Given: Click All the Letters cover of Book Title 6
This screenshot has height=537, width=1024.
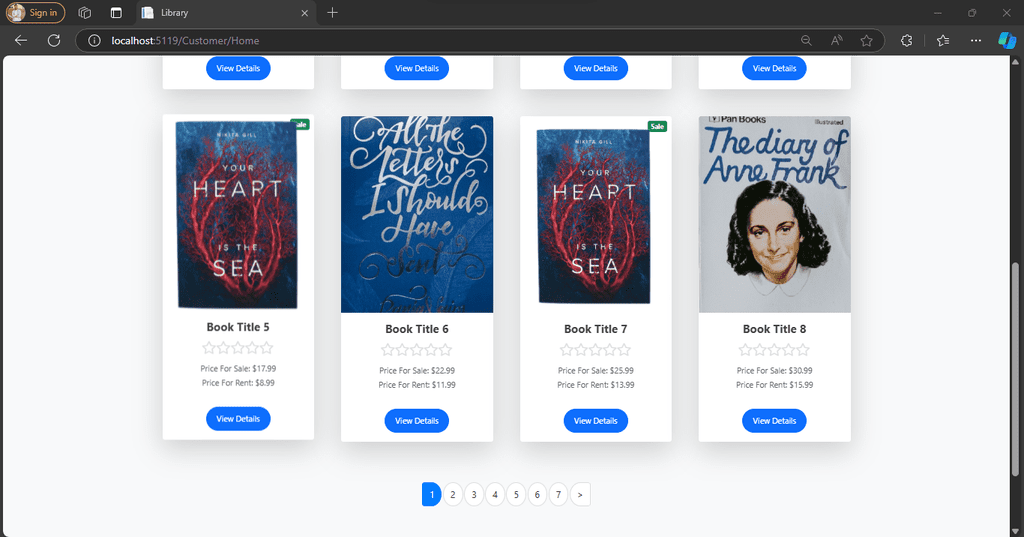Looking at the screenshot, I should click(x=417, y=214).
